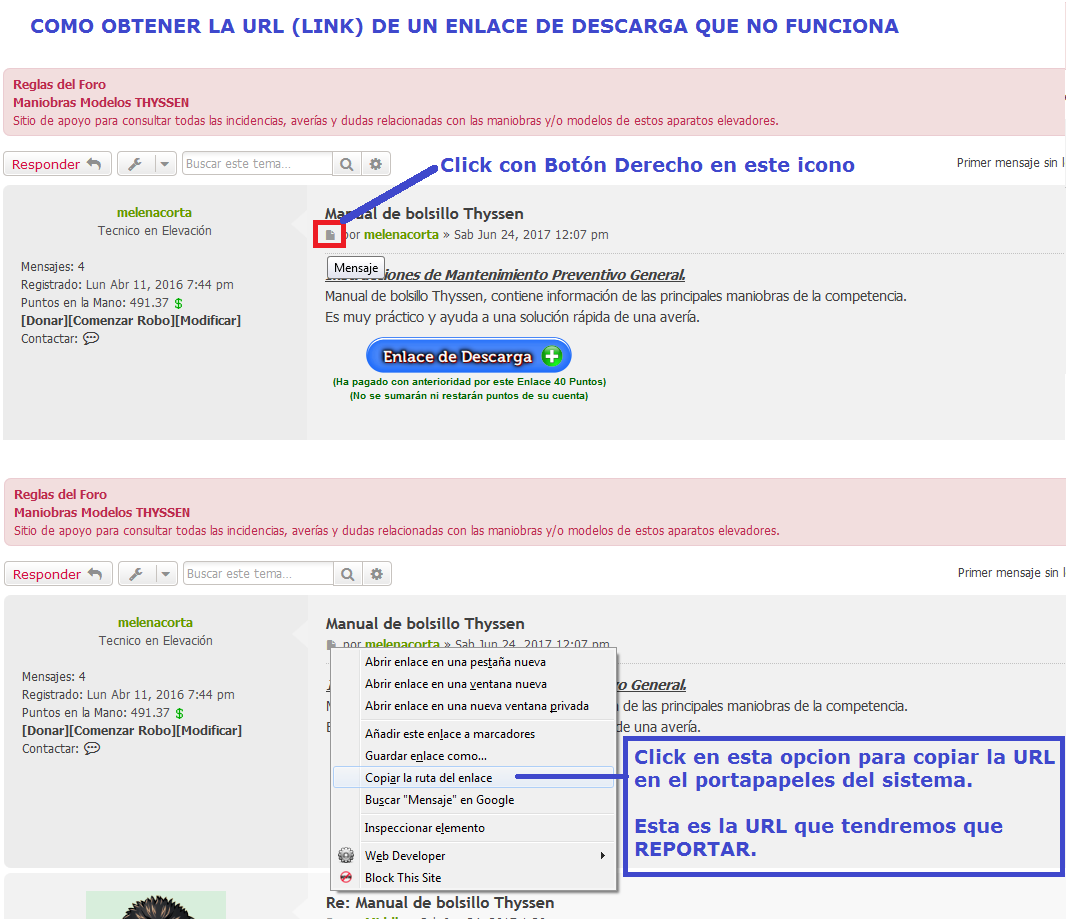The height and width of the screenshot is (919, 1066).
Task: Open the 'Web Developer' submenu entry
Action: pyautogui.click(x=473, y=856)
